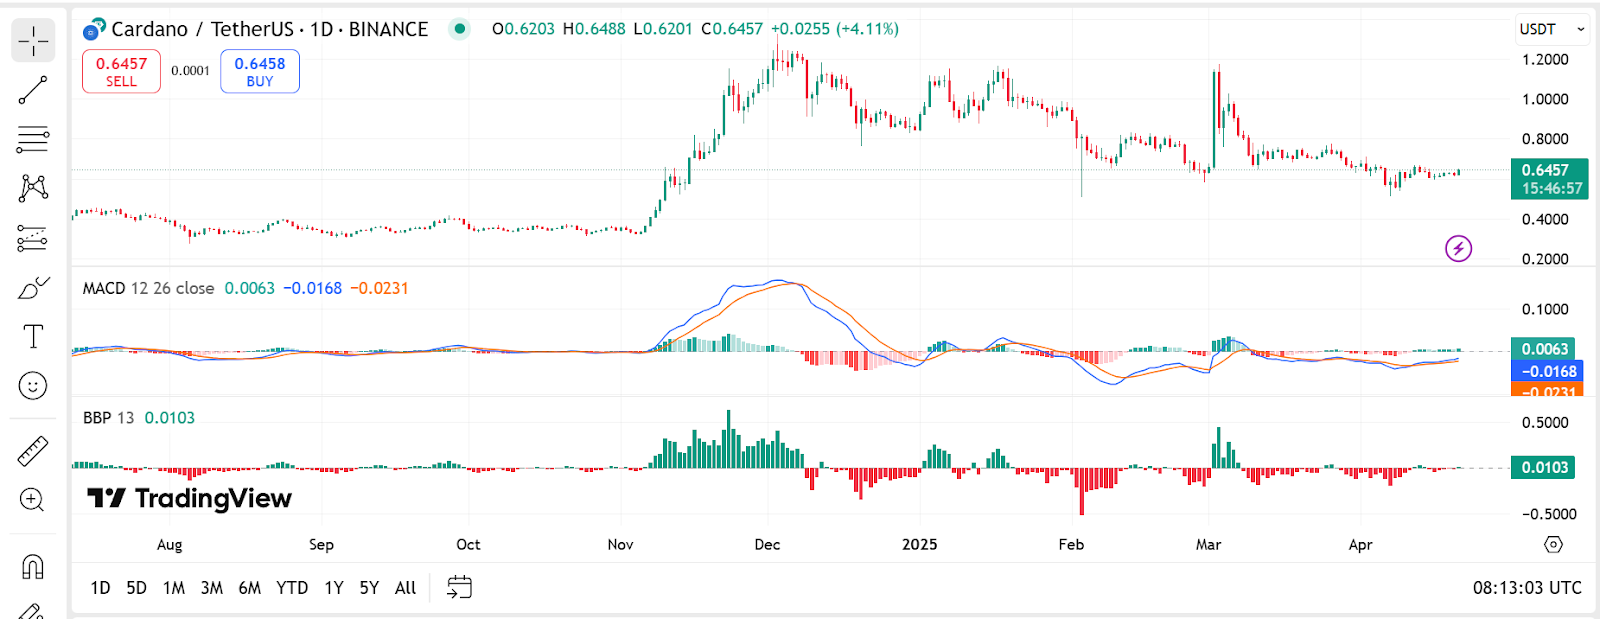Click the 1.2000 price axis label
Screen dimensions: 1600x619
pyautogui.click(x=1545, y=60)
